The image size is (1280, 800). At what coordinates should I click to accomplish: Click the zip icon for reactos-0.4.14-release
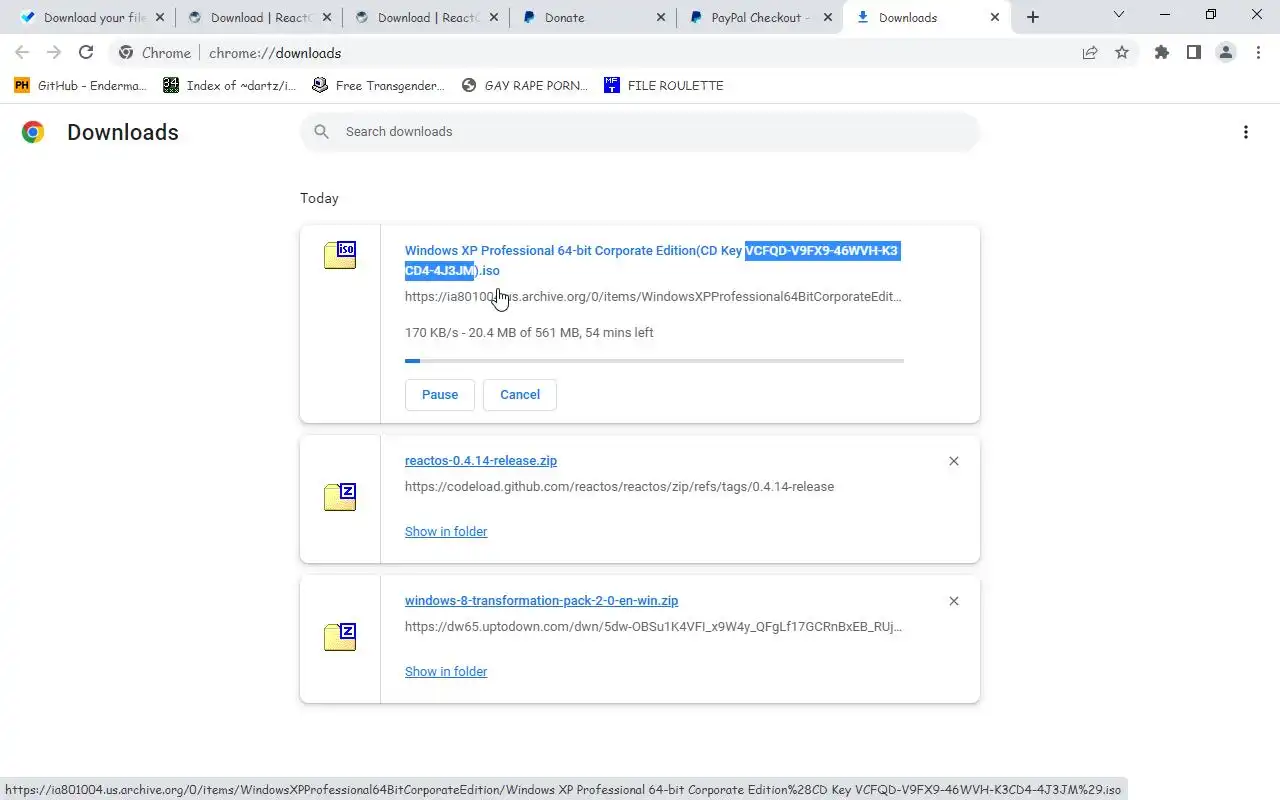coord(340,496)
